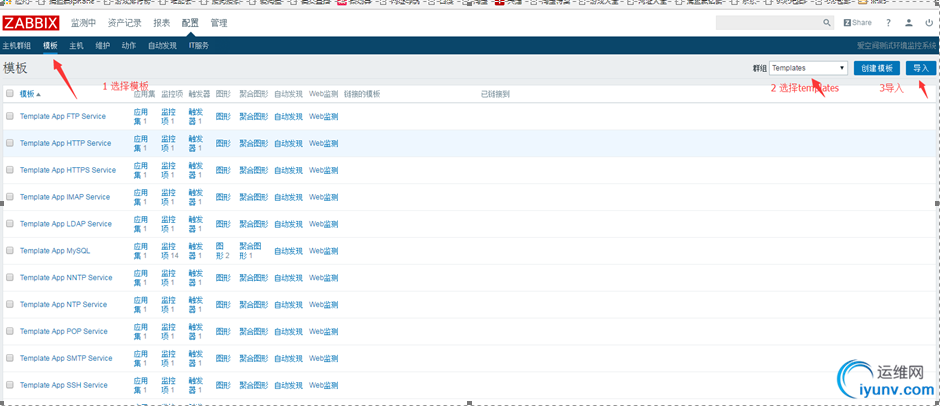Toggle the select-all checkbox in header
940x406 pixels.
(10, 94)
